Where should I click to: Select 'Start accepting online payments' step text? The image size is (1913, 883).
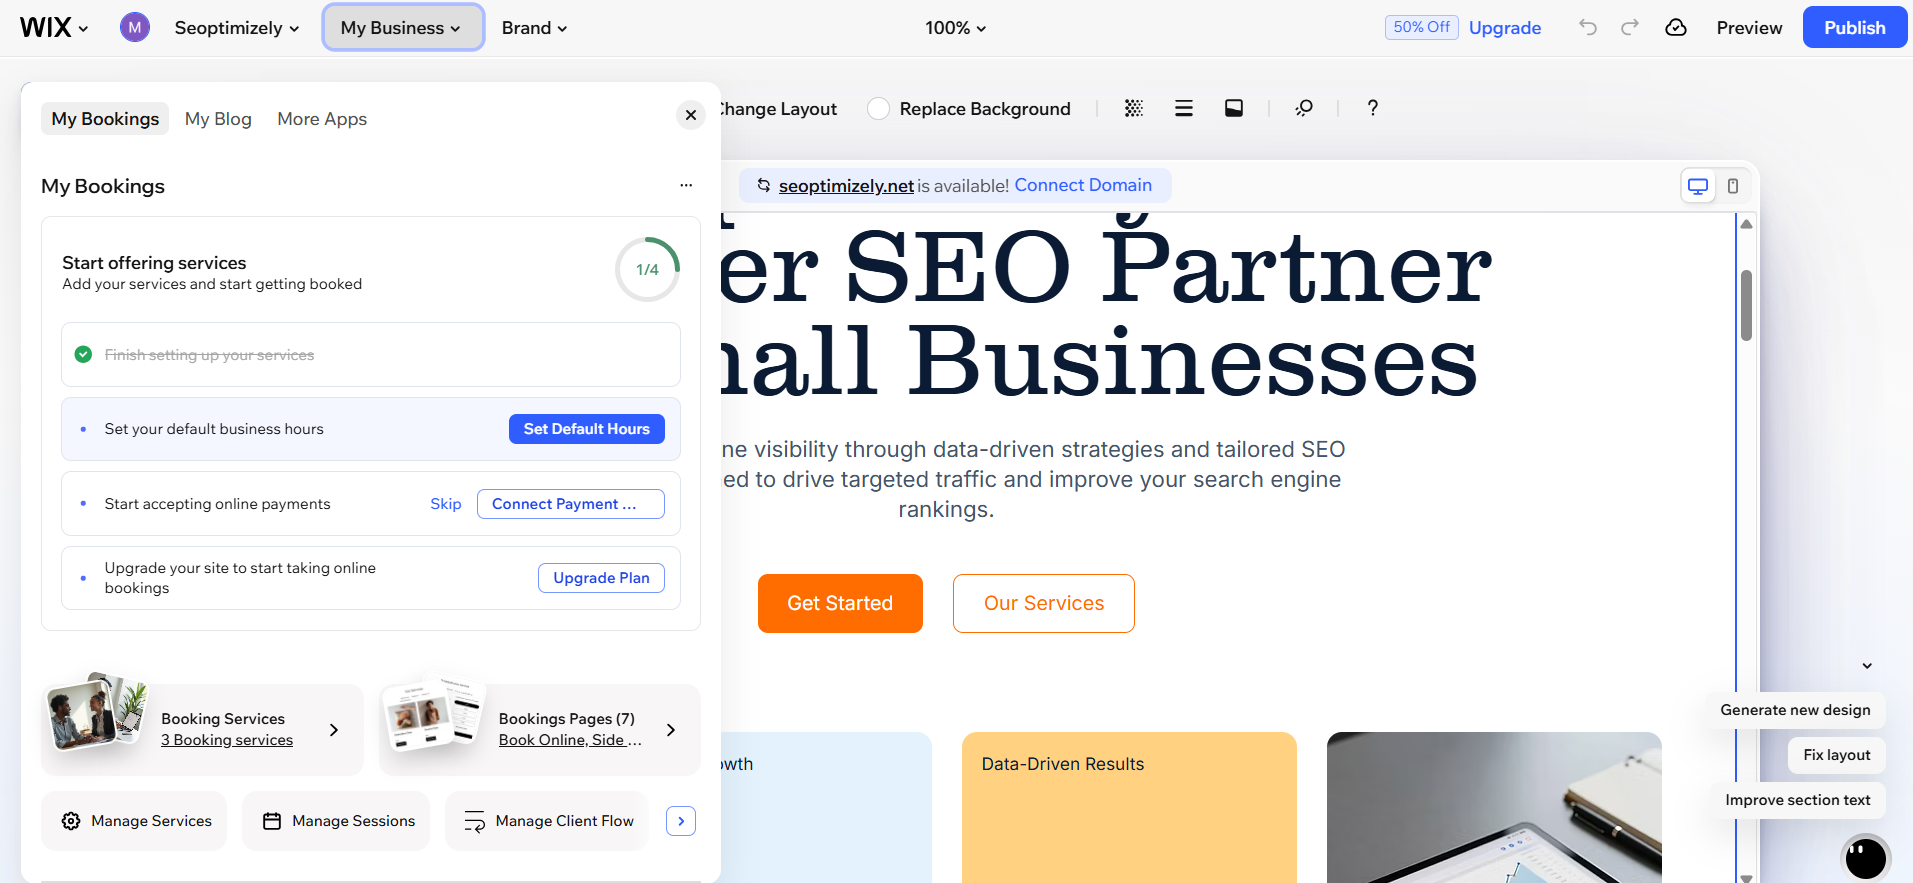217,504
